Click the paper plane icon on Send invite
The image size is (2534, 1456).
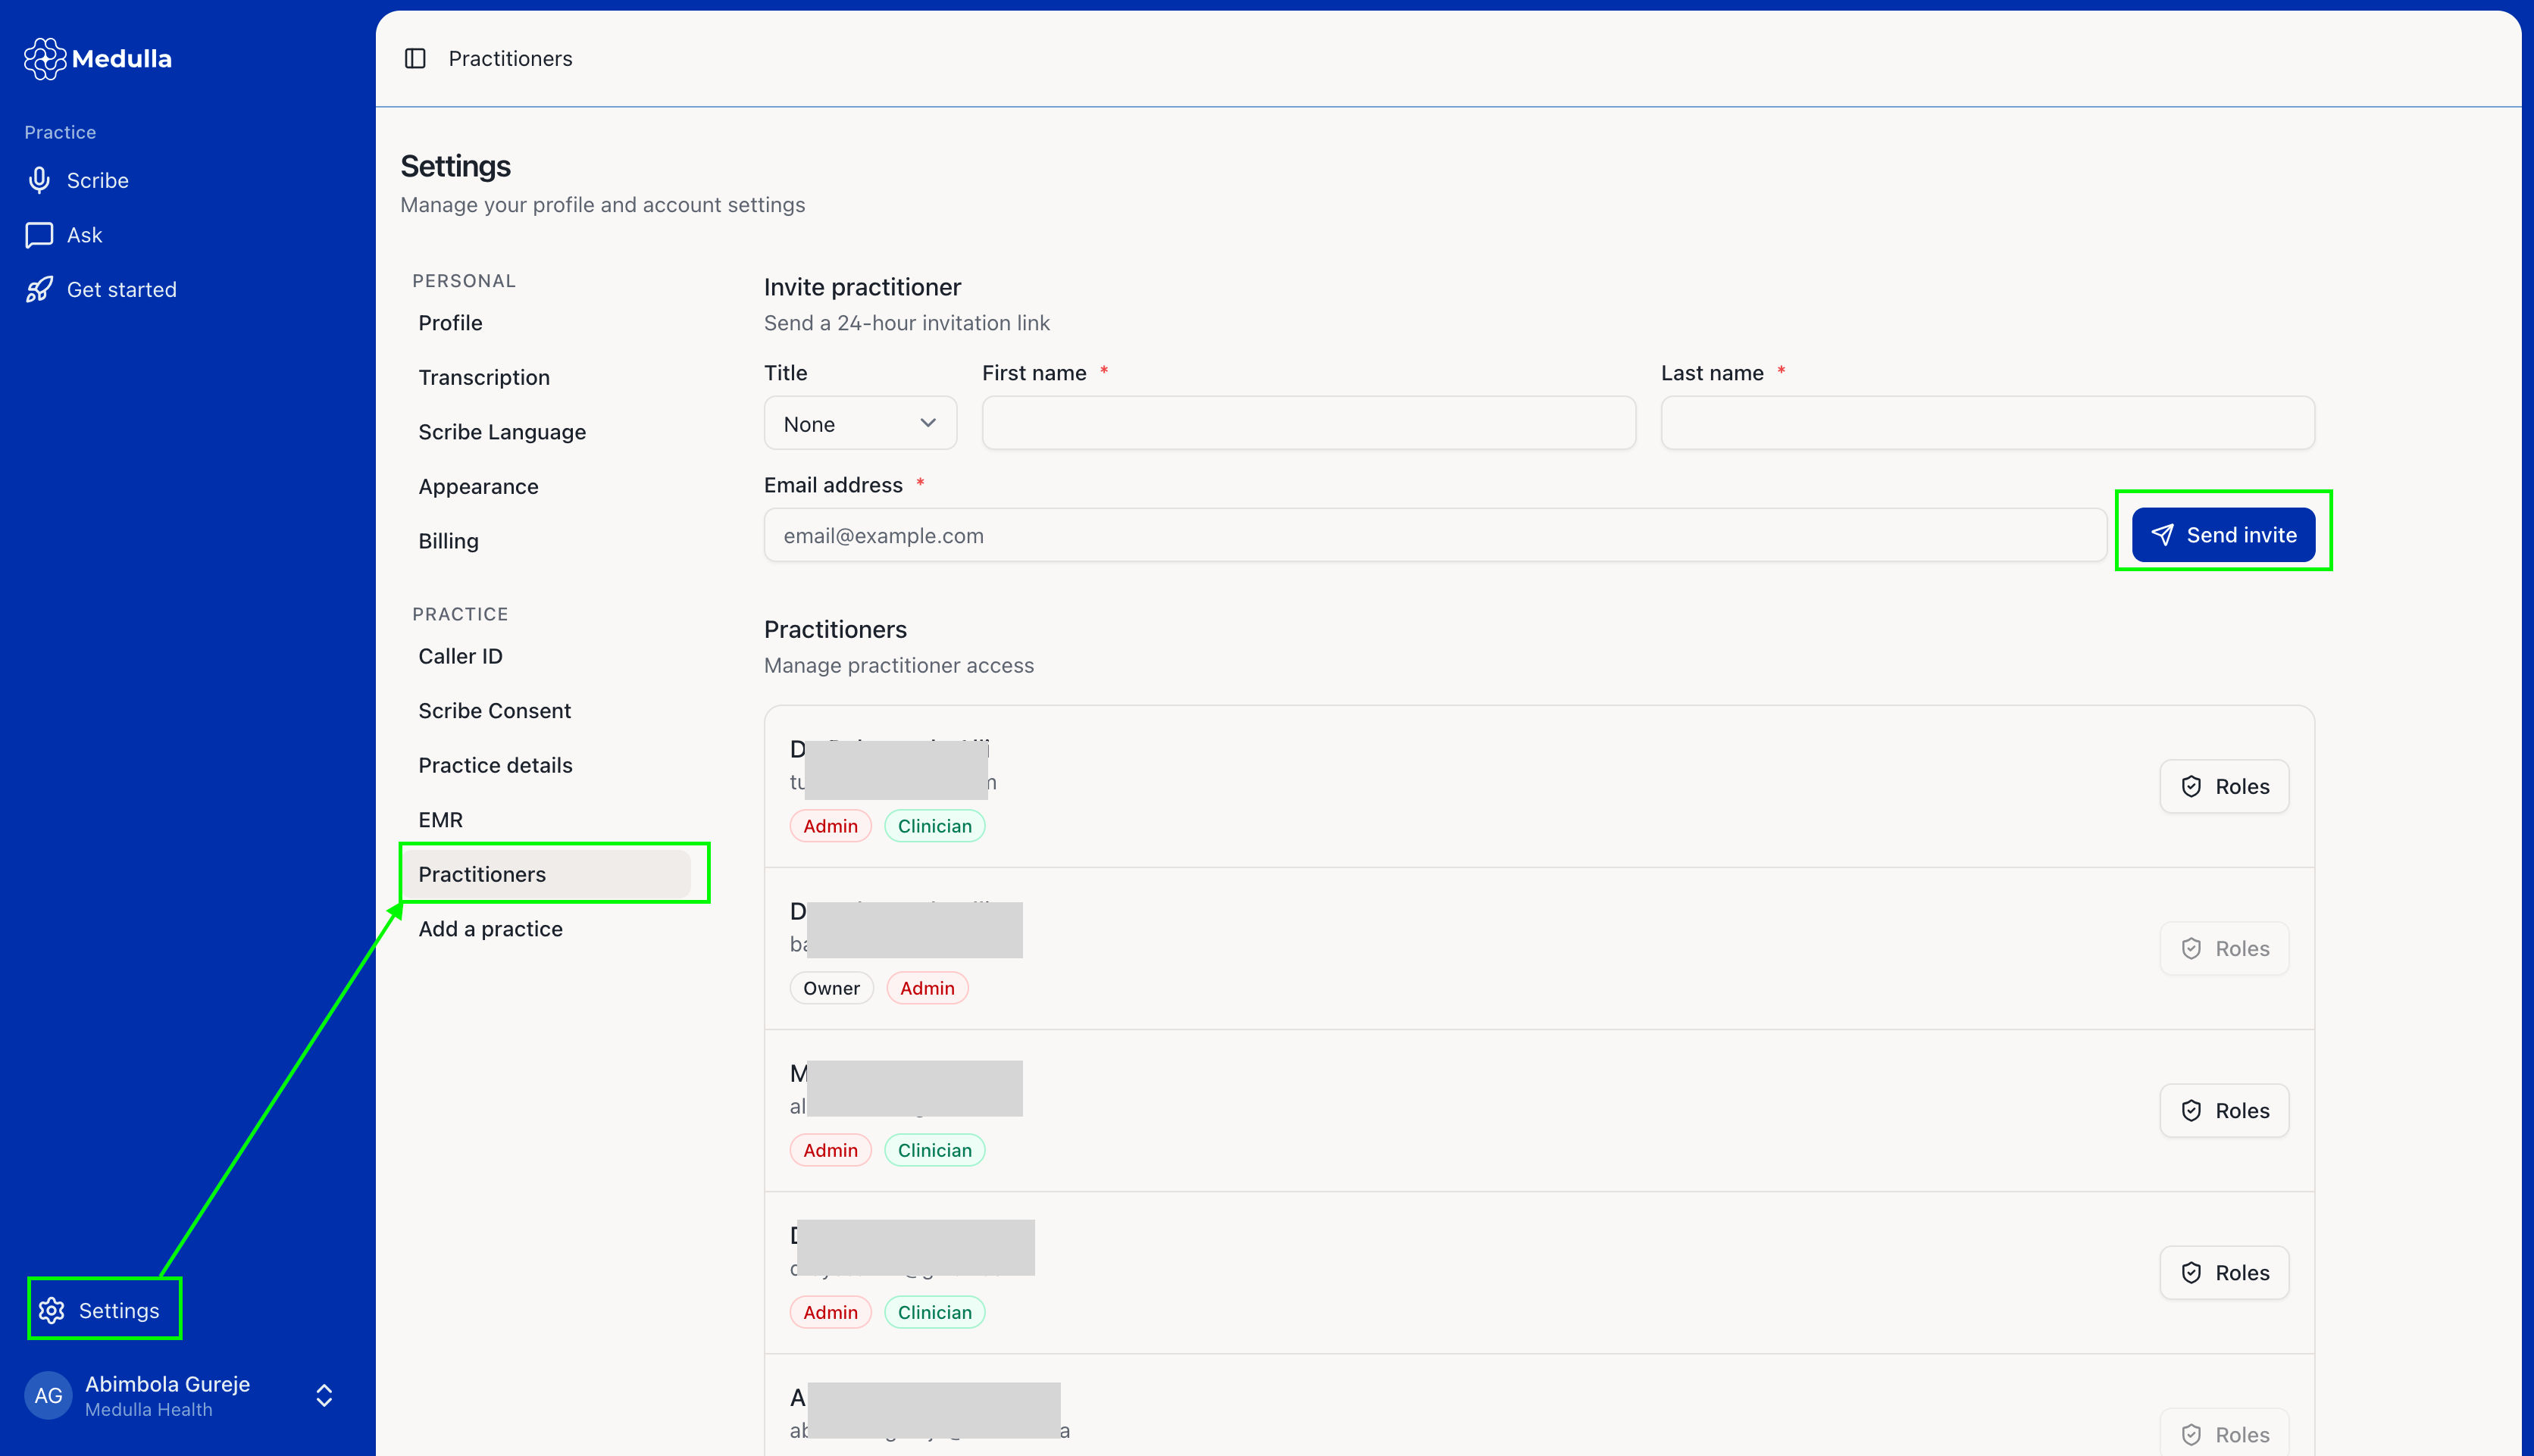tap(2162, 535)
